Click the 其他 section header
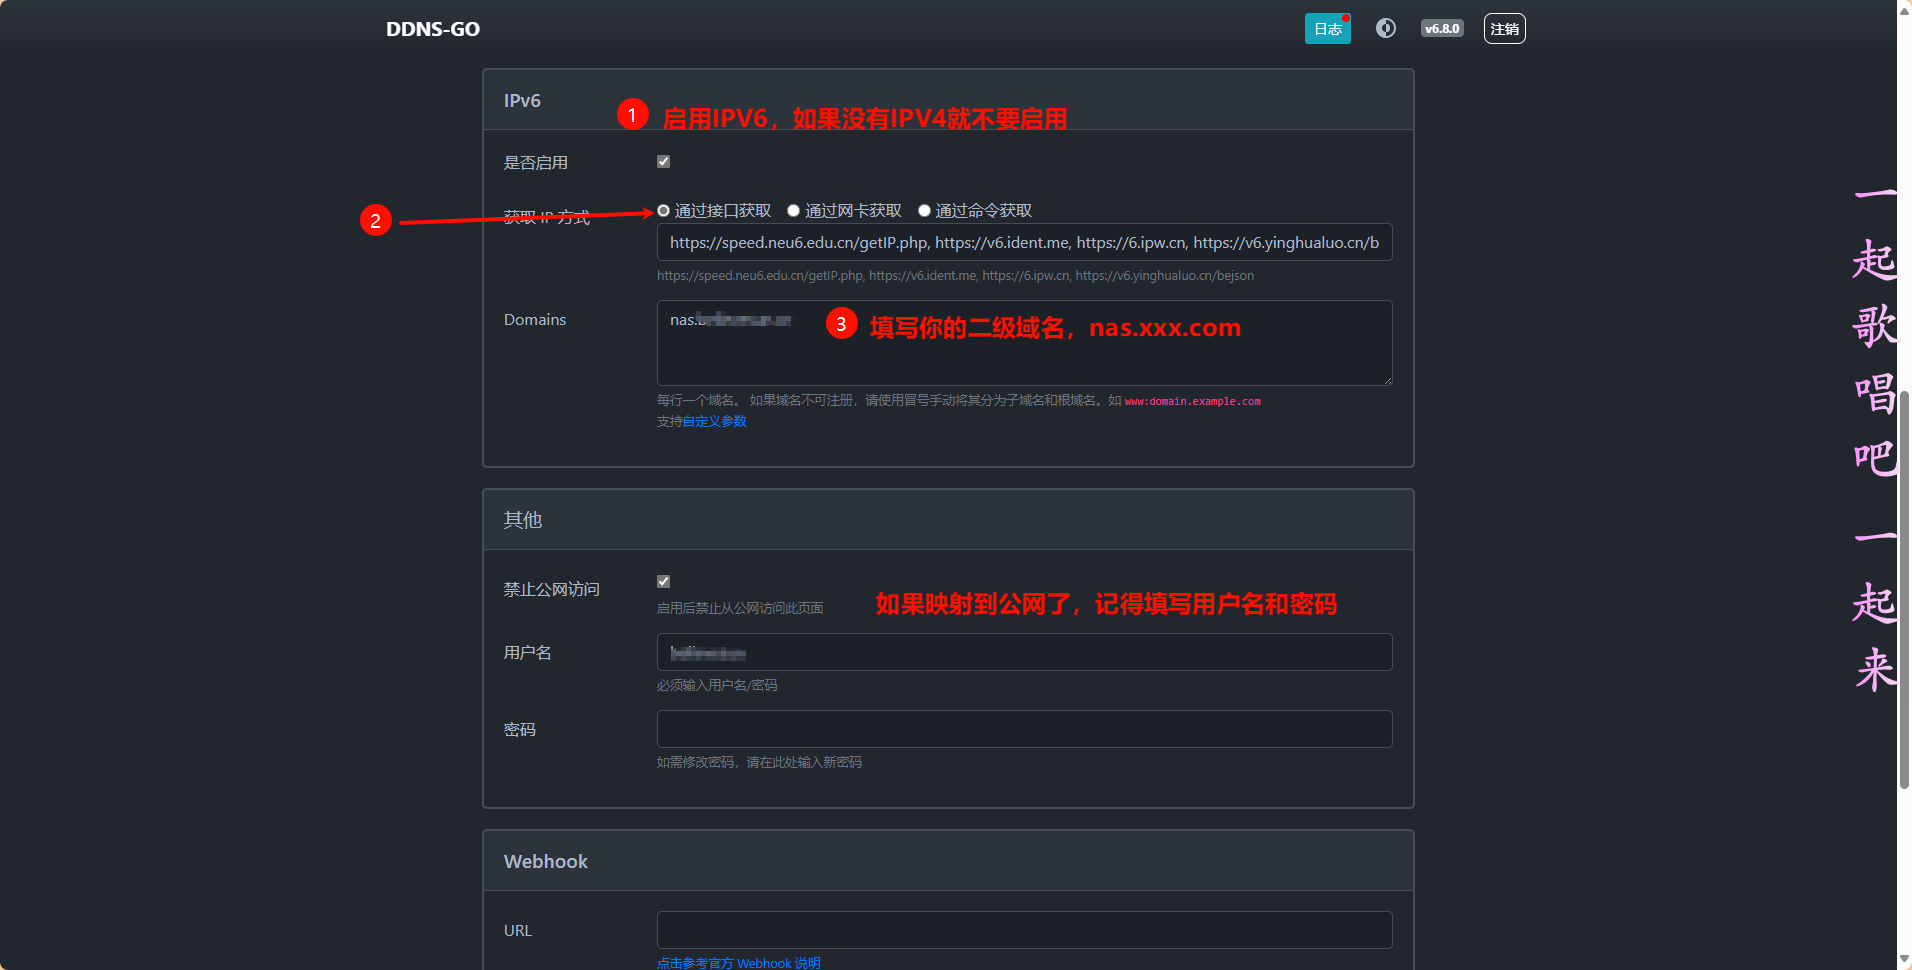The height and width of the screenshot is (970, 1912). point(521,519)
